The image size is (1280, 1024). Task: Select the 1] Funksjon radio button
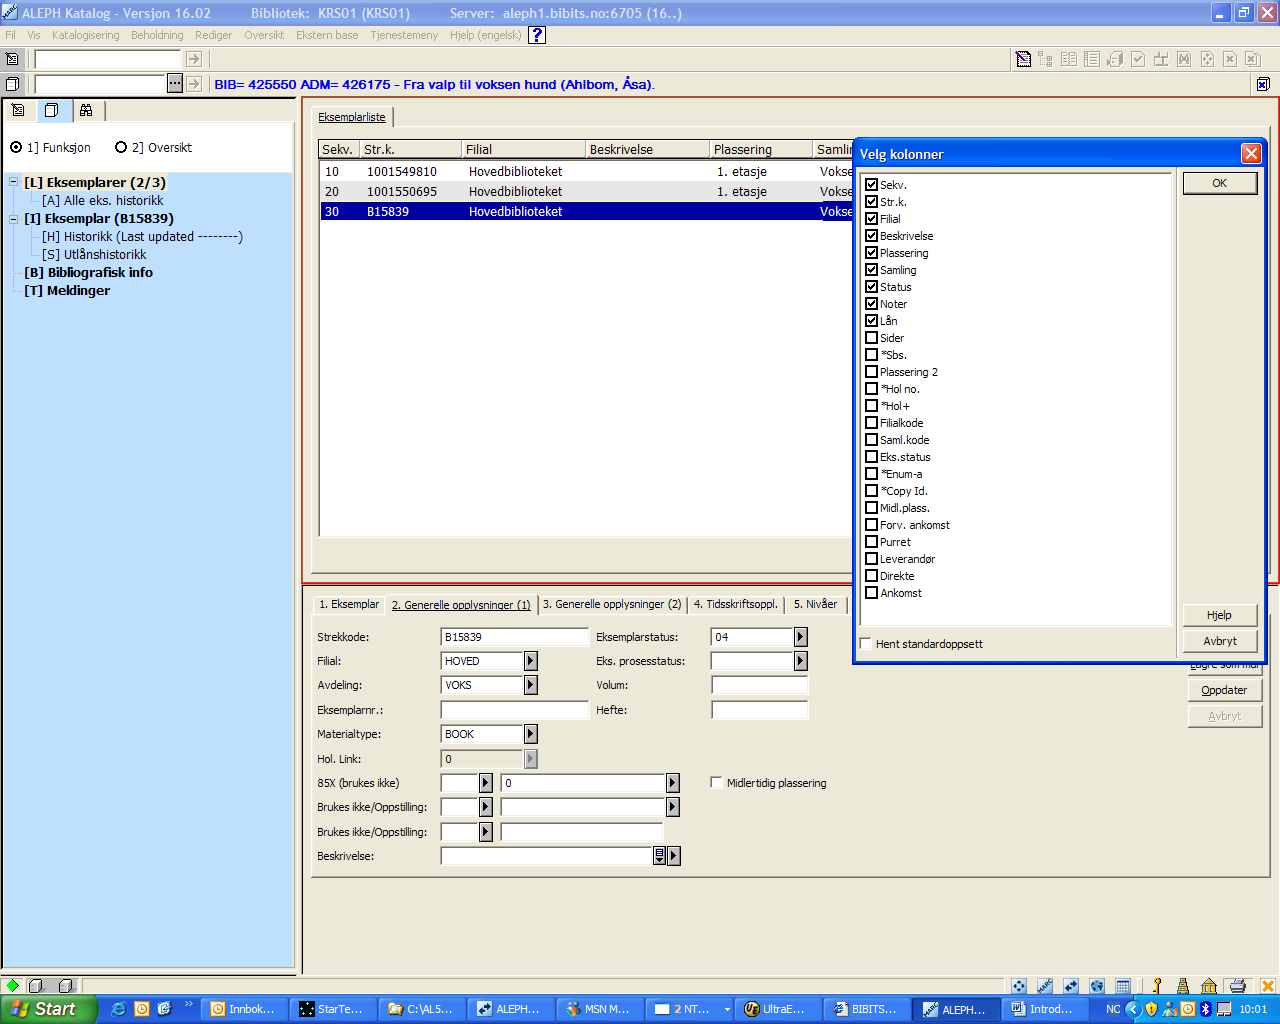pyautogui.click(x=16, y=148)
